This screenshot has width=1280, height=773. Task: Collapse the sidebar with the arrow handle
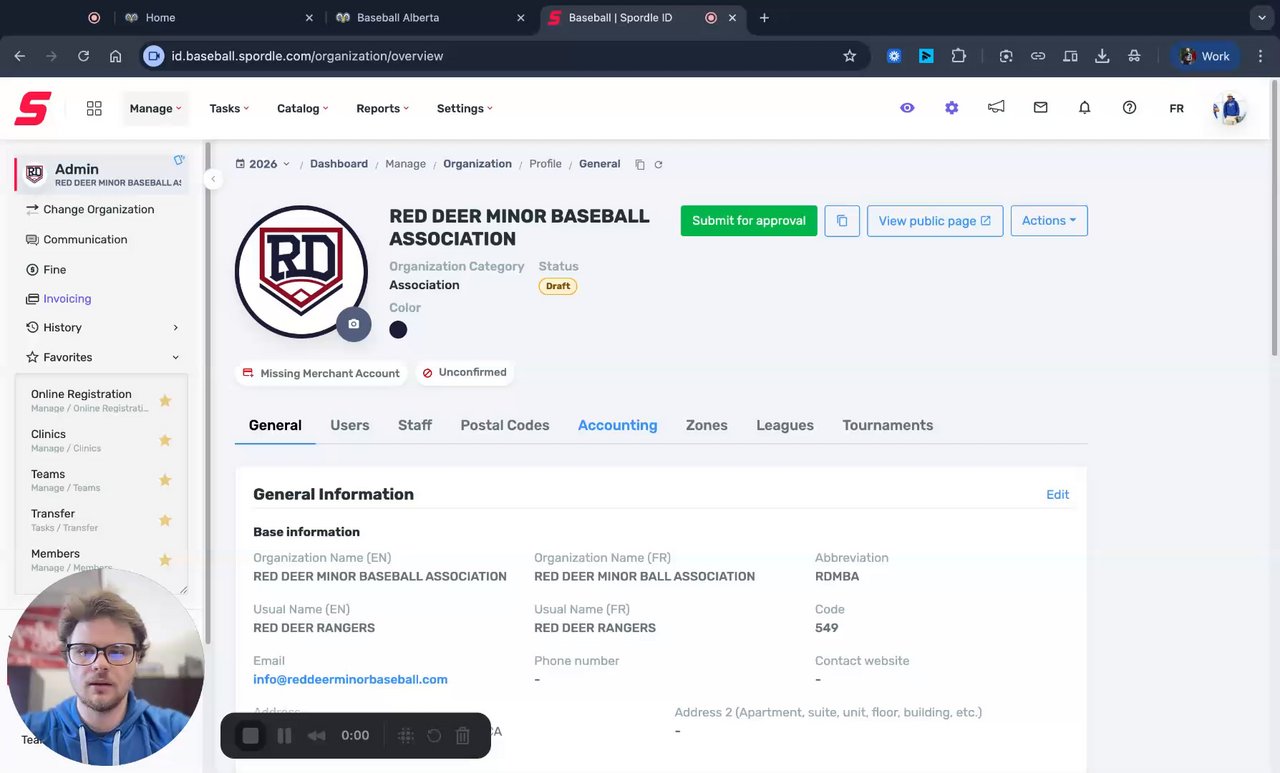click(212, 179)
